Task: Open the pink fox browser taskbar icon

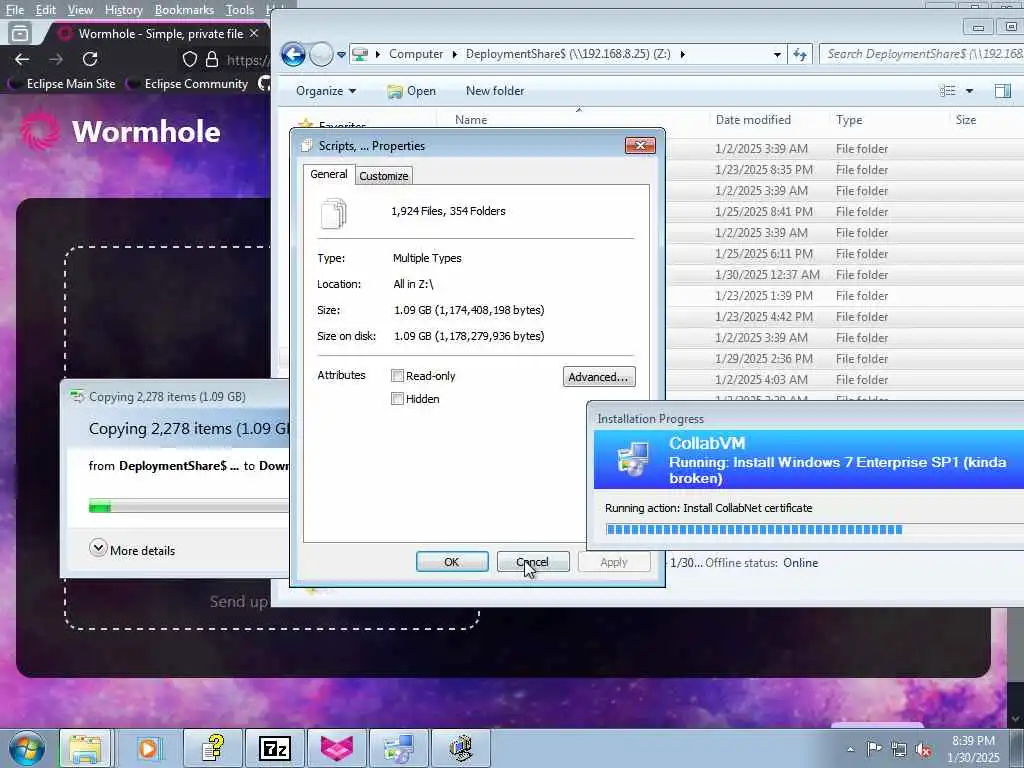Action: coord(337,748)
